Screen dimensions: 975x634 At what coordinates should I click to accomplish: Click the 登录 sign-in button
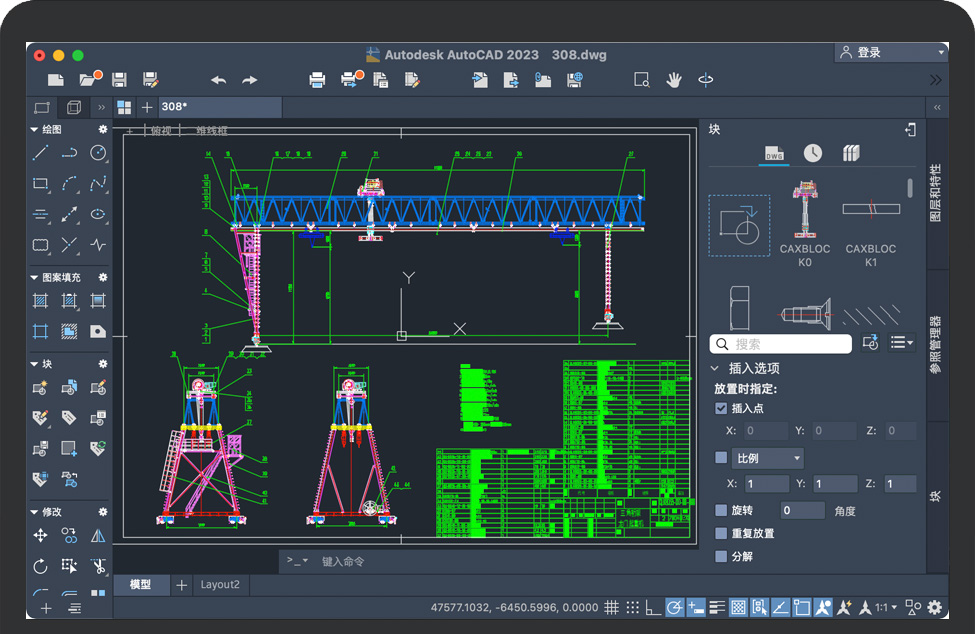point(889,52)
